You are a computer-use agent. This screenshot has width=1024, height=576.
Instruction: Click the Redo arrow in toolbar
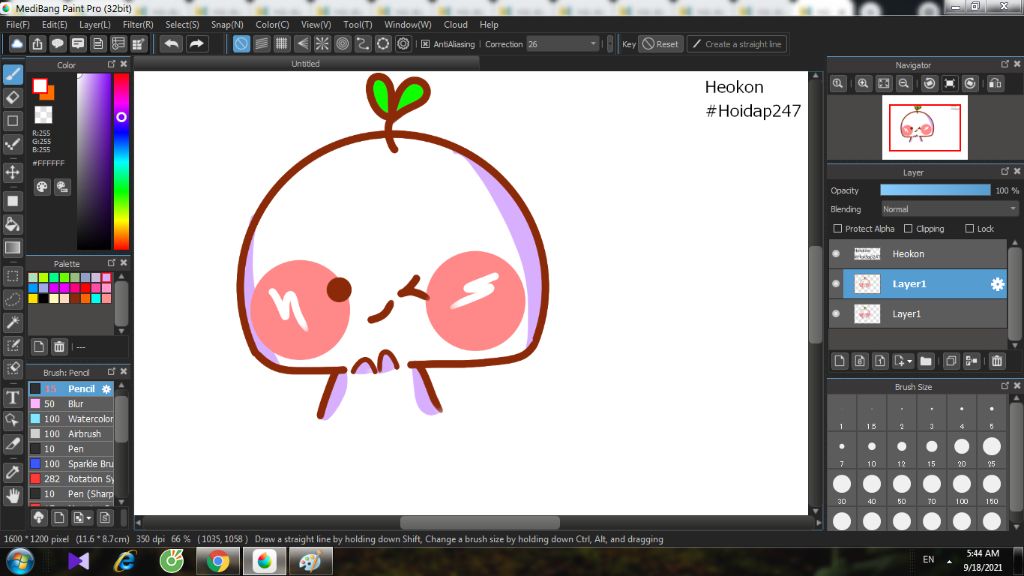[x=197, y=44]
